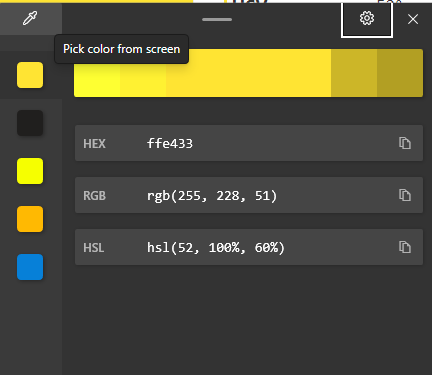This screenshot has height=375, width=432.
Task: Copy the RGB value to clipboard
Action: (405, 195)
